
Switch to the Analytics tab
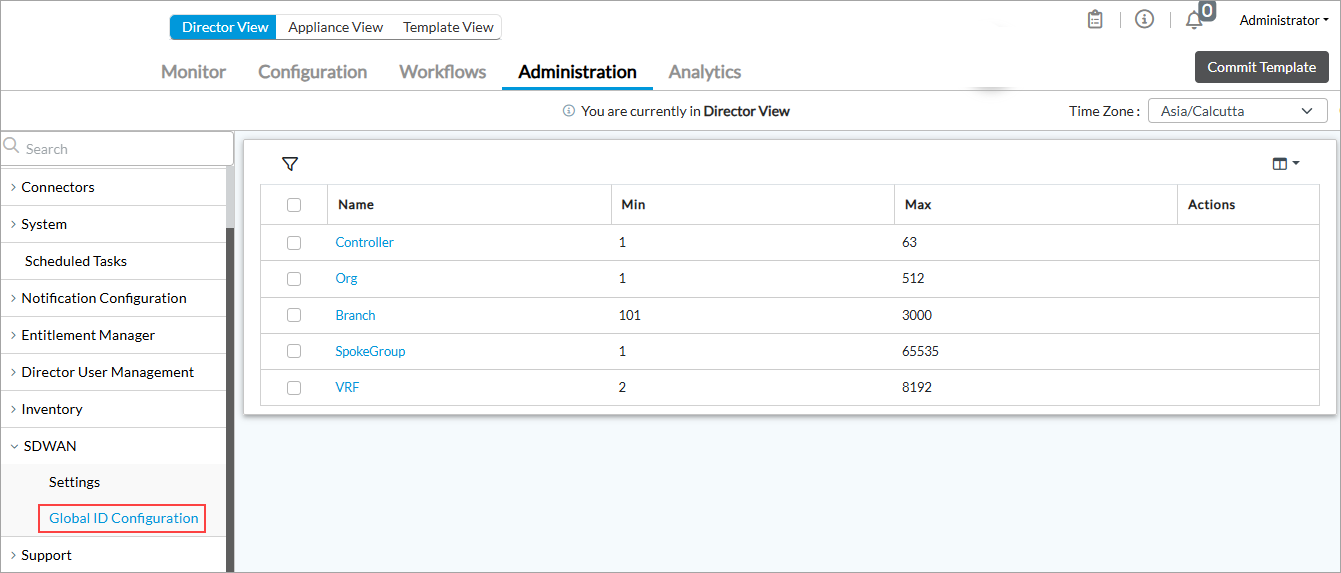(x=705, y=72)
